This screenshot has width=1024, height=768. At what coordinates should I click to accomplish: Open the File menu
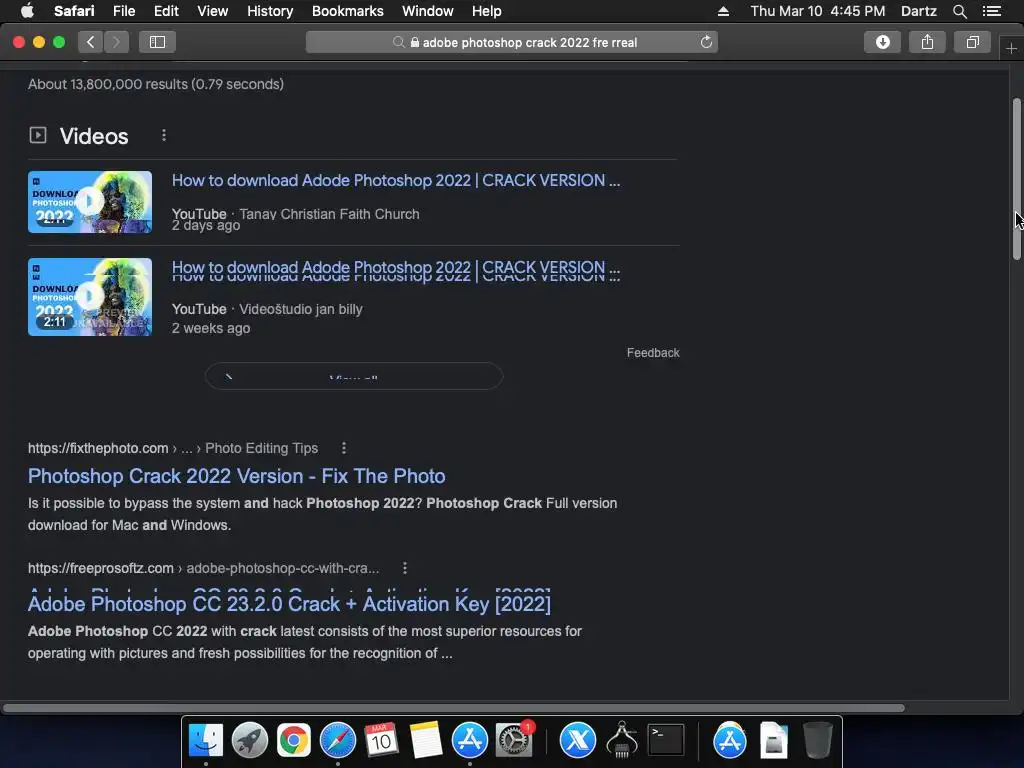click(123, 11)
